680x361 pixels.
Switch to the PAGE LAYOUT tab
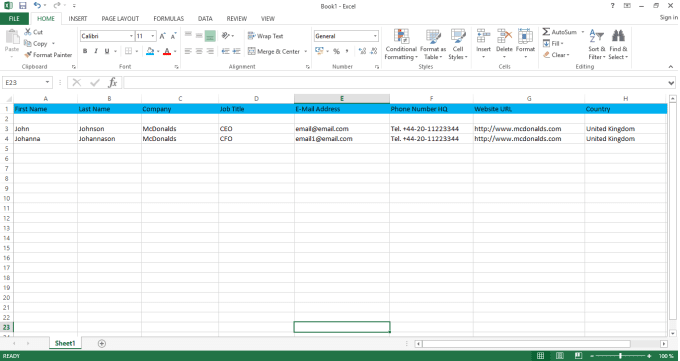coord(120,19)
